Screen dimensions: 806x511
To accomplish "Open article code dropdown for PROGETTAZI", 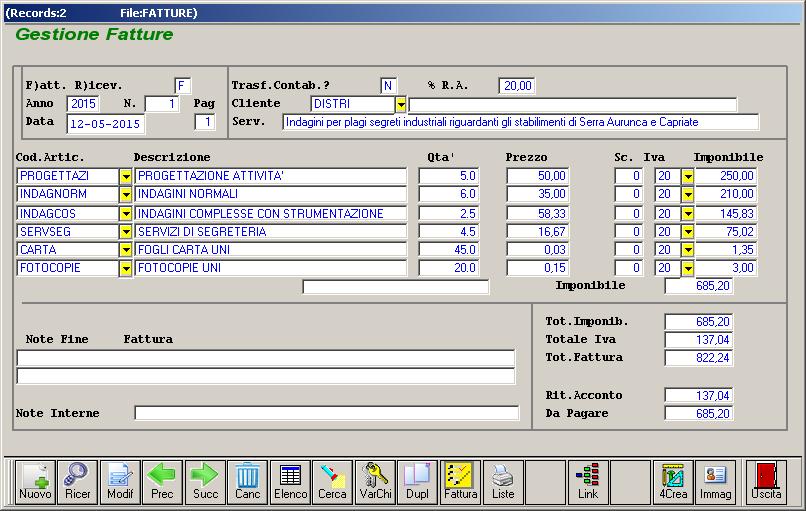I will 125,177.
